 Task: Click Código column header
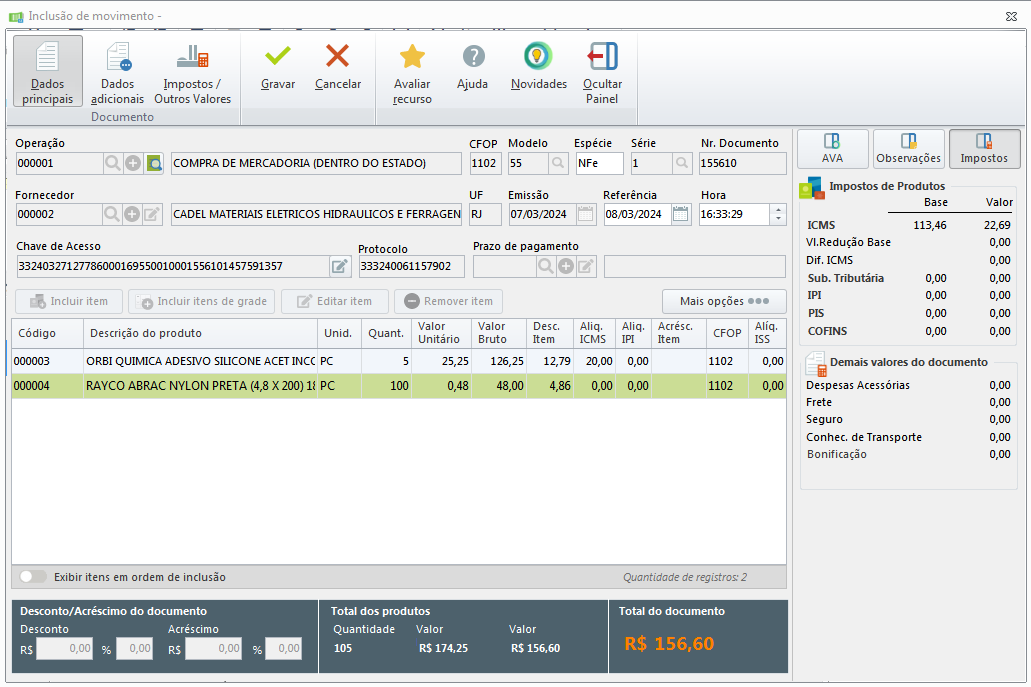click(47, 333)
